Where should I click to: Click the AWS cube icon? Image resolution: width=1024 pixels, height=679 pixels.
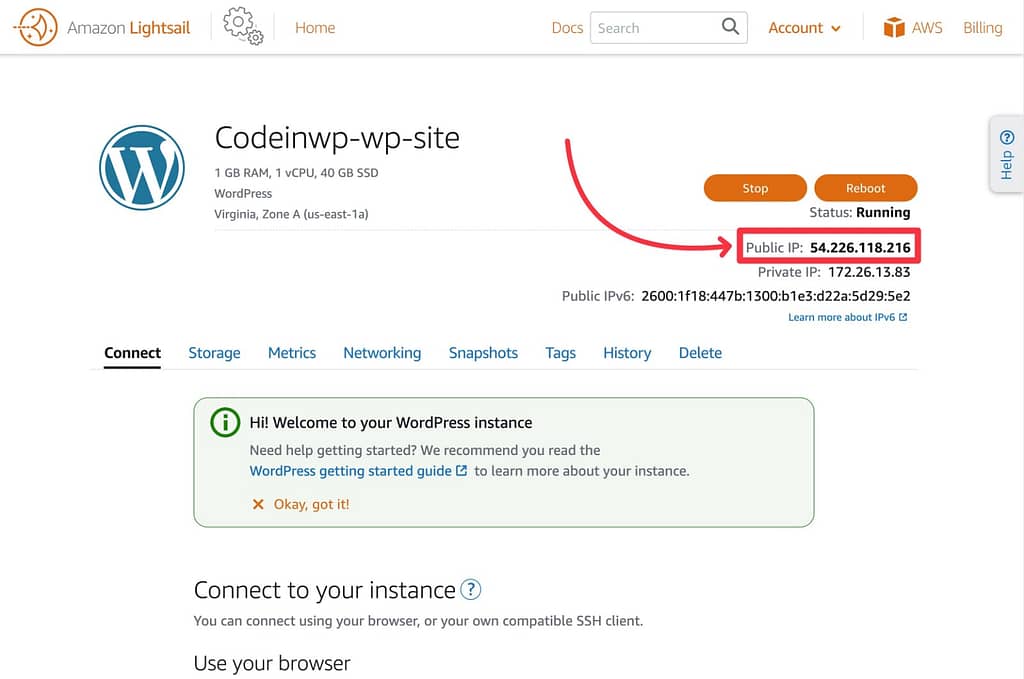[894, 27]
